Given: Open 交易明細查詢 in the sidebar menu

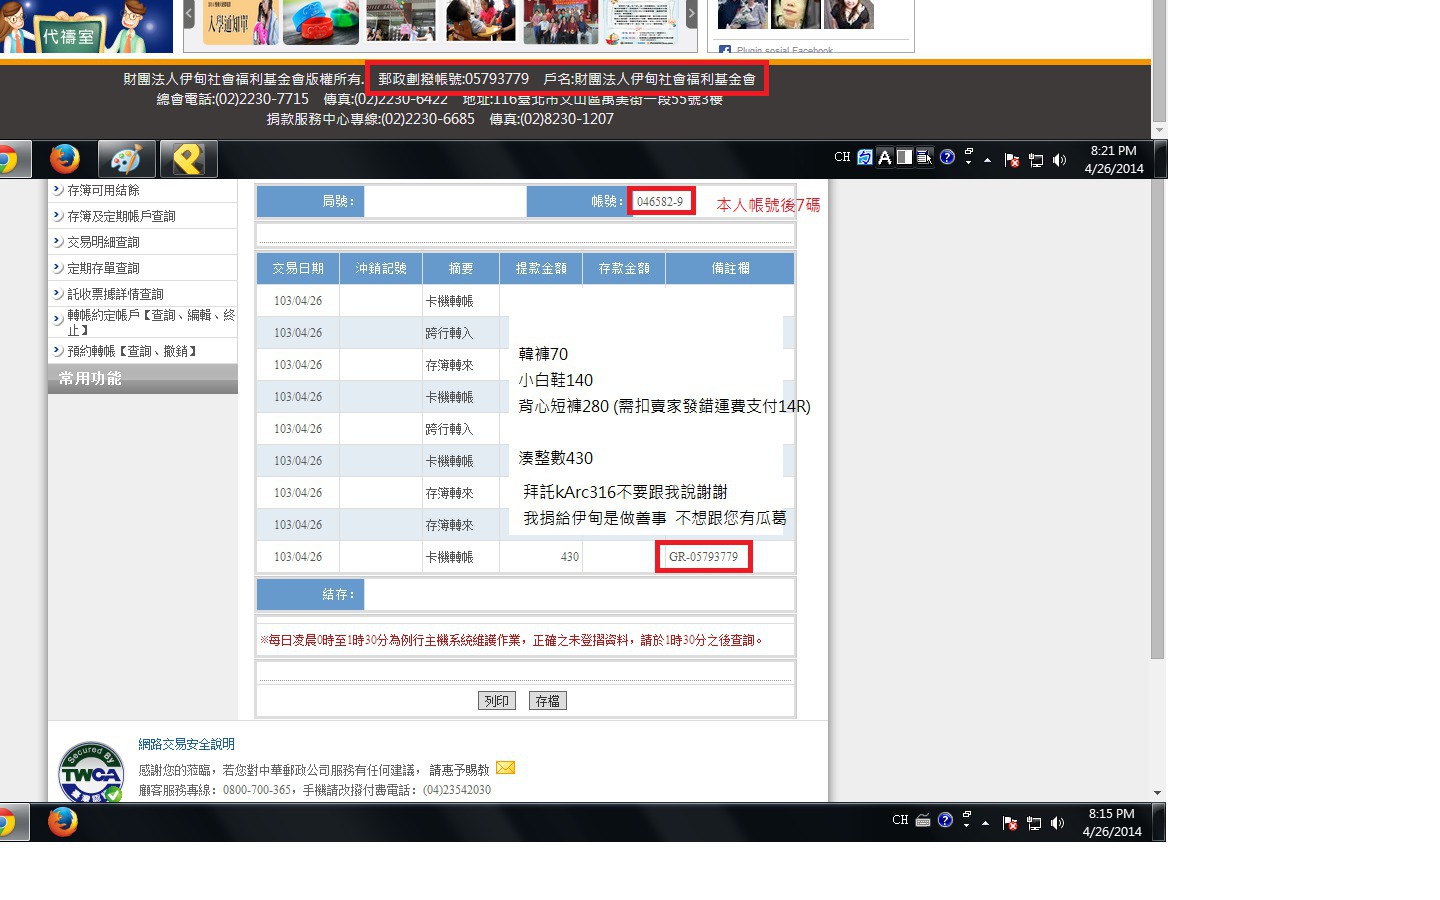Looking at the screenshot, I should [x=103, y=242].
